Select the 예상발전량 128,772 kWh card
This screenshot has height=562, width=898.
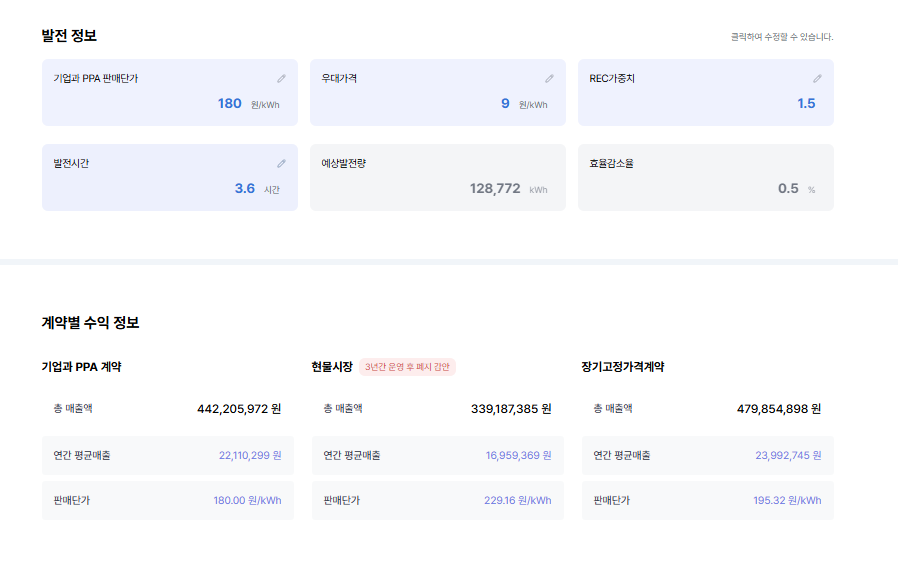[x=438, y=178]
